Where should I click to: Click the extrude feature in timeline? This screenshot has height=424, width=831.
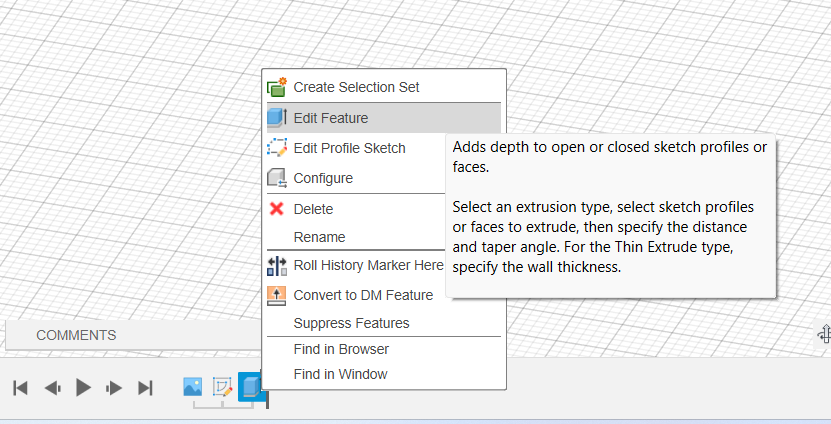pyautogui.click(x=251, y=386)
